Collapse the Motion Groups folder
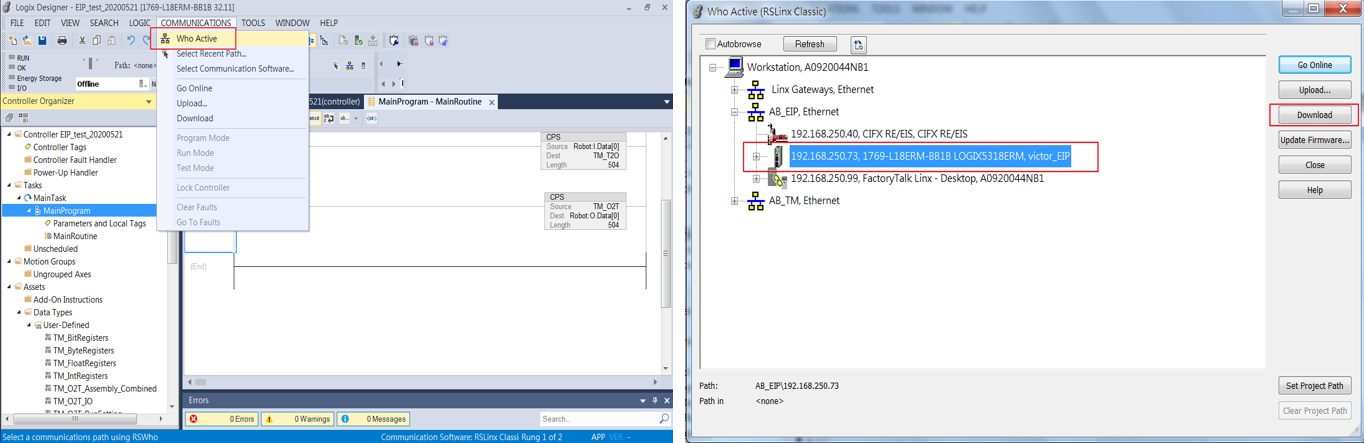This screenshot has height=443, width=1364. tap(10, 262)
